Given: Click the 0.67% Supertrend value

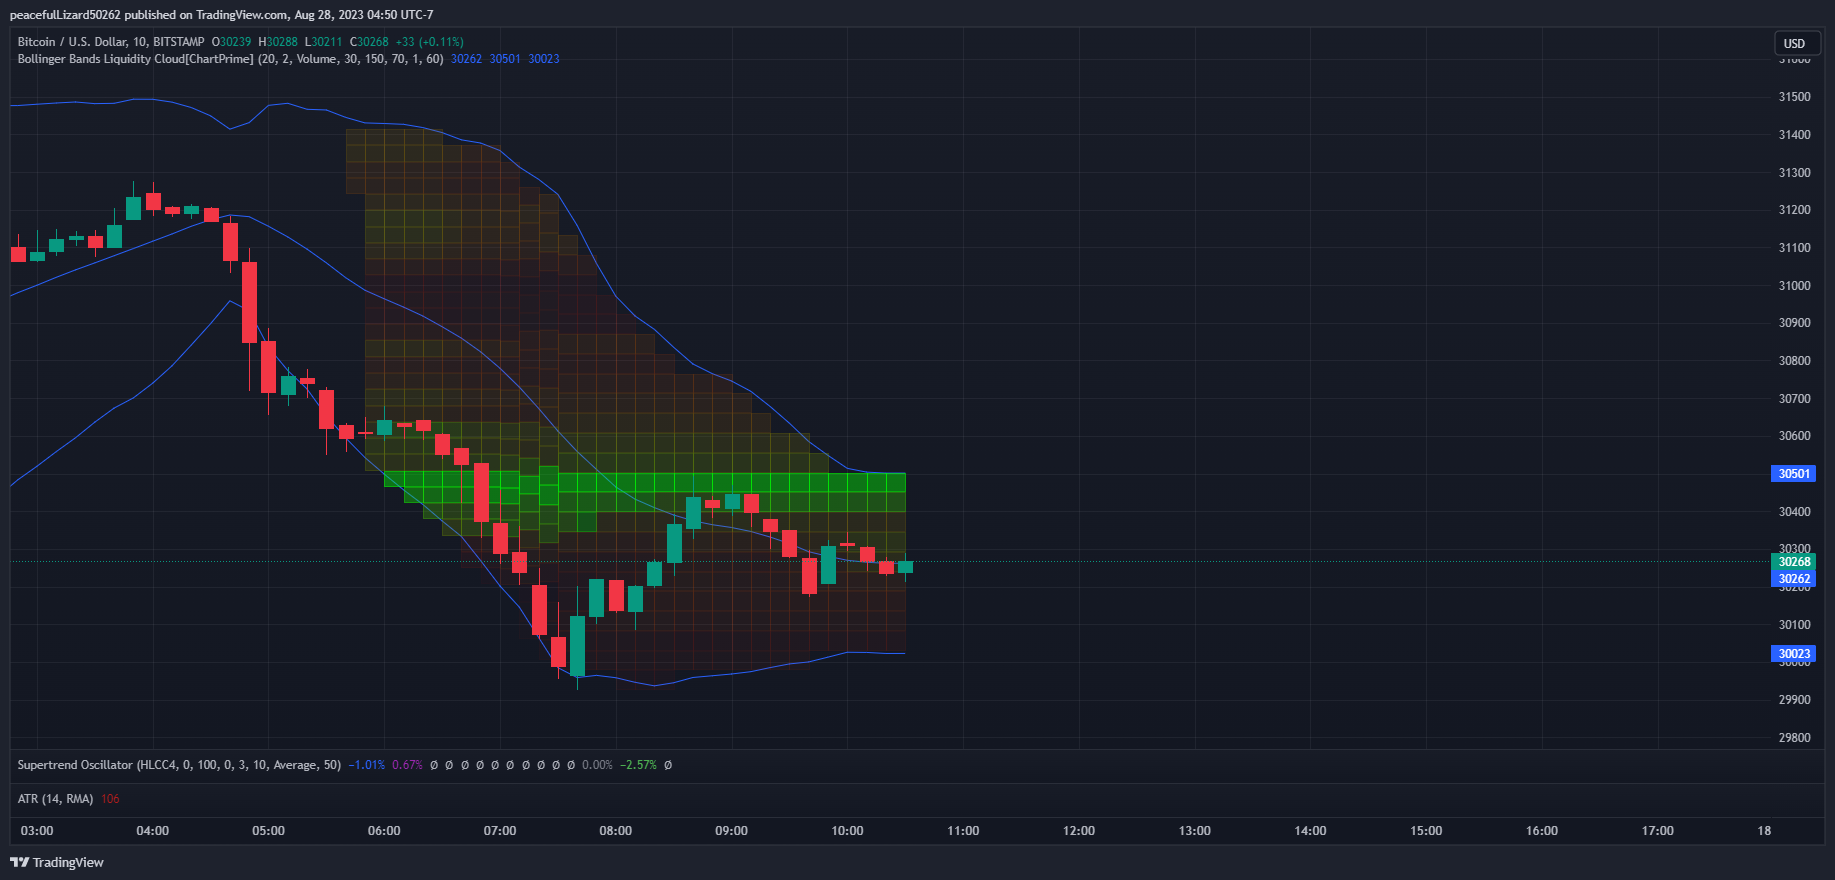Looking at the screenshot, I should [x=407, y=765].
